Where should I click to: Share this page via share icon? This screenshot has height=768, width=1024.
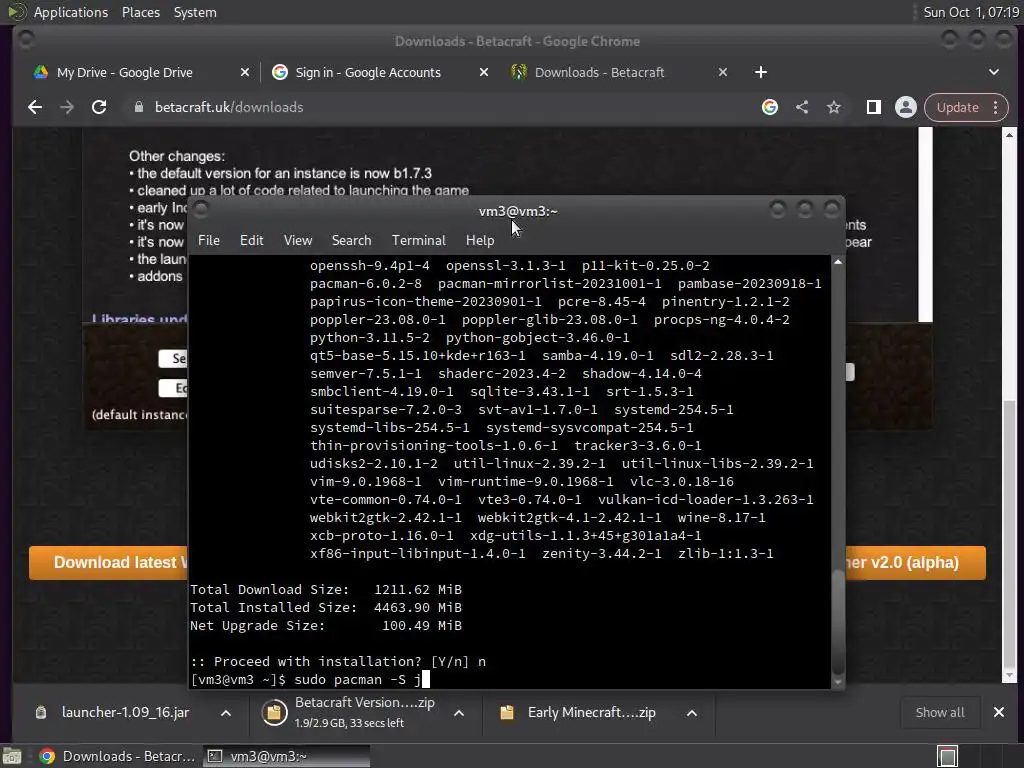click(802, 107)
